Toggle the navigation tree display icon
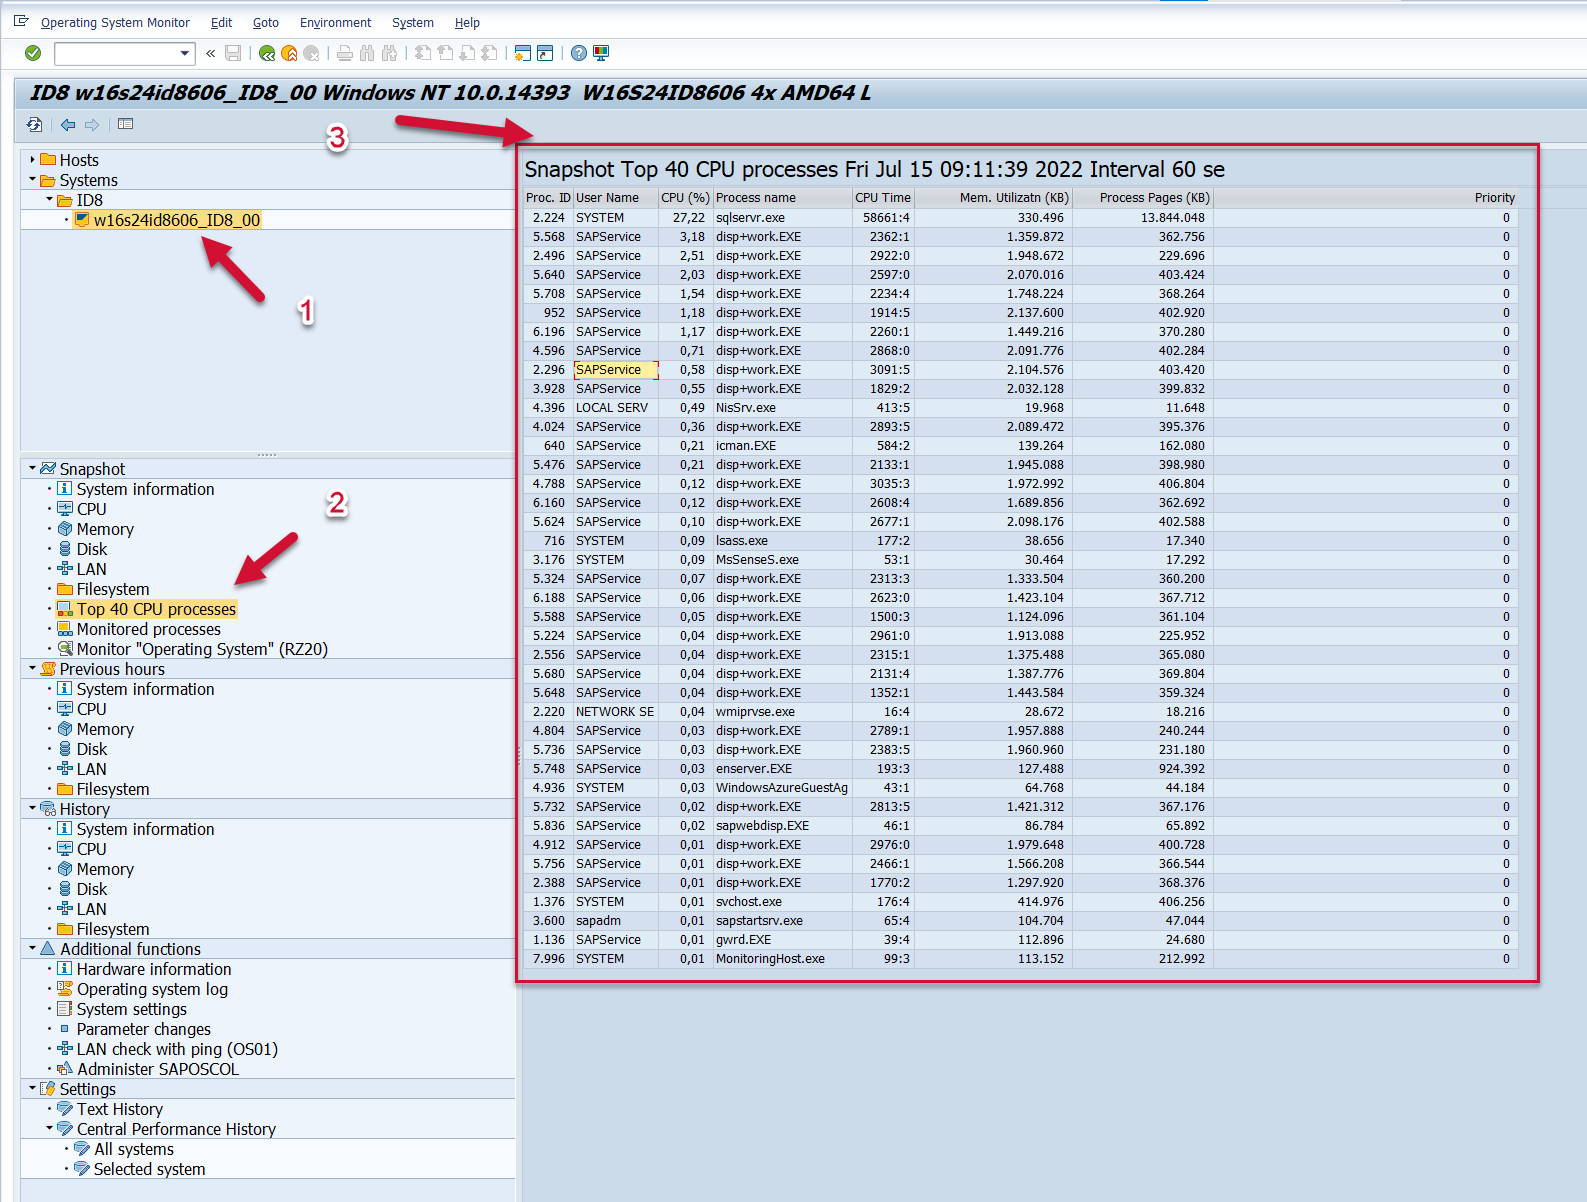The image size is (1587, 1202). point(125,125)
